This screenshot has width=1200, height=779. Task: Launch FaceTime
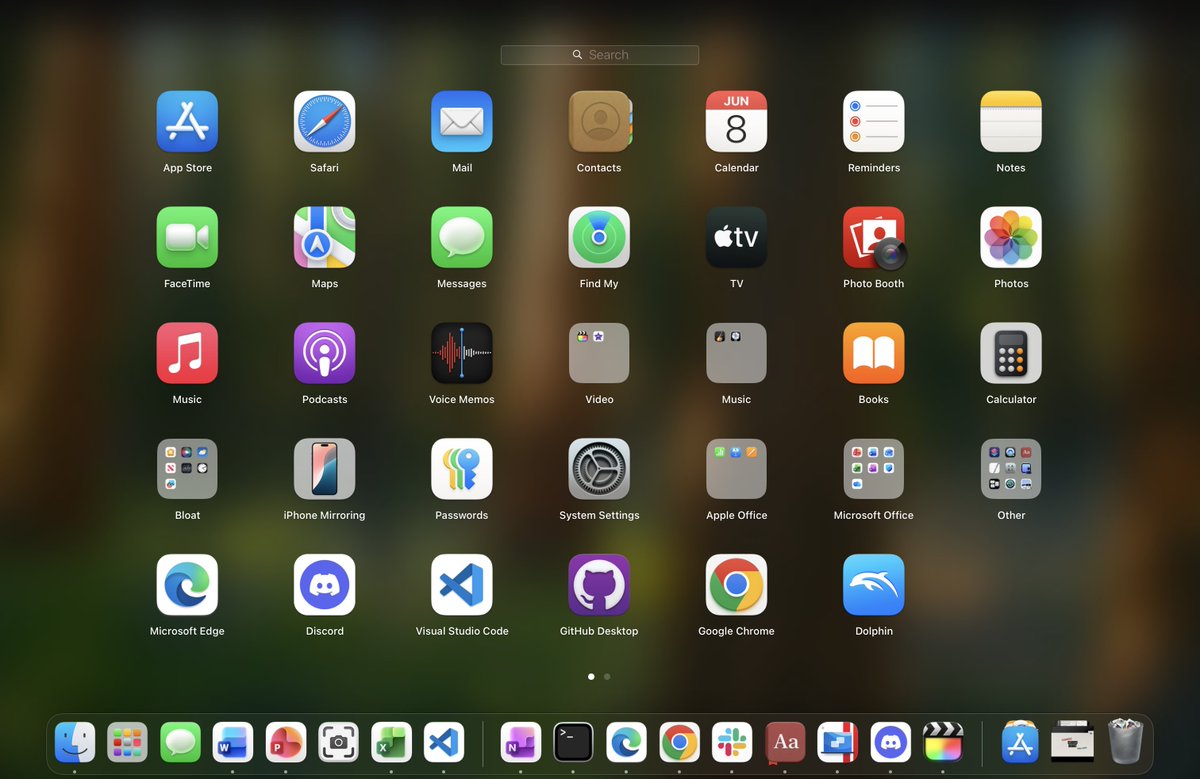[x=187, y=237]
